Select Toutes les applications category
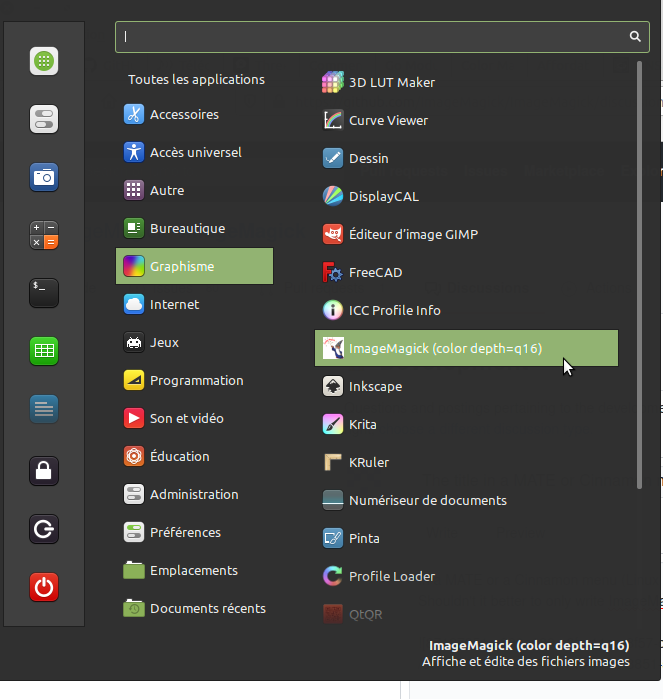 point(194,79)
